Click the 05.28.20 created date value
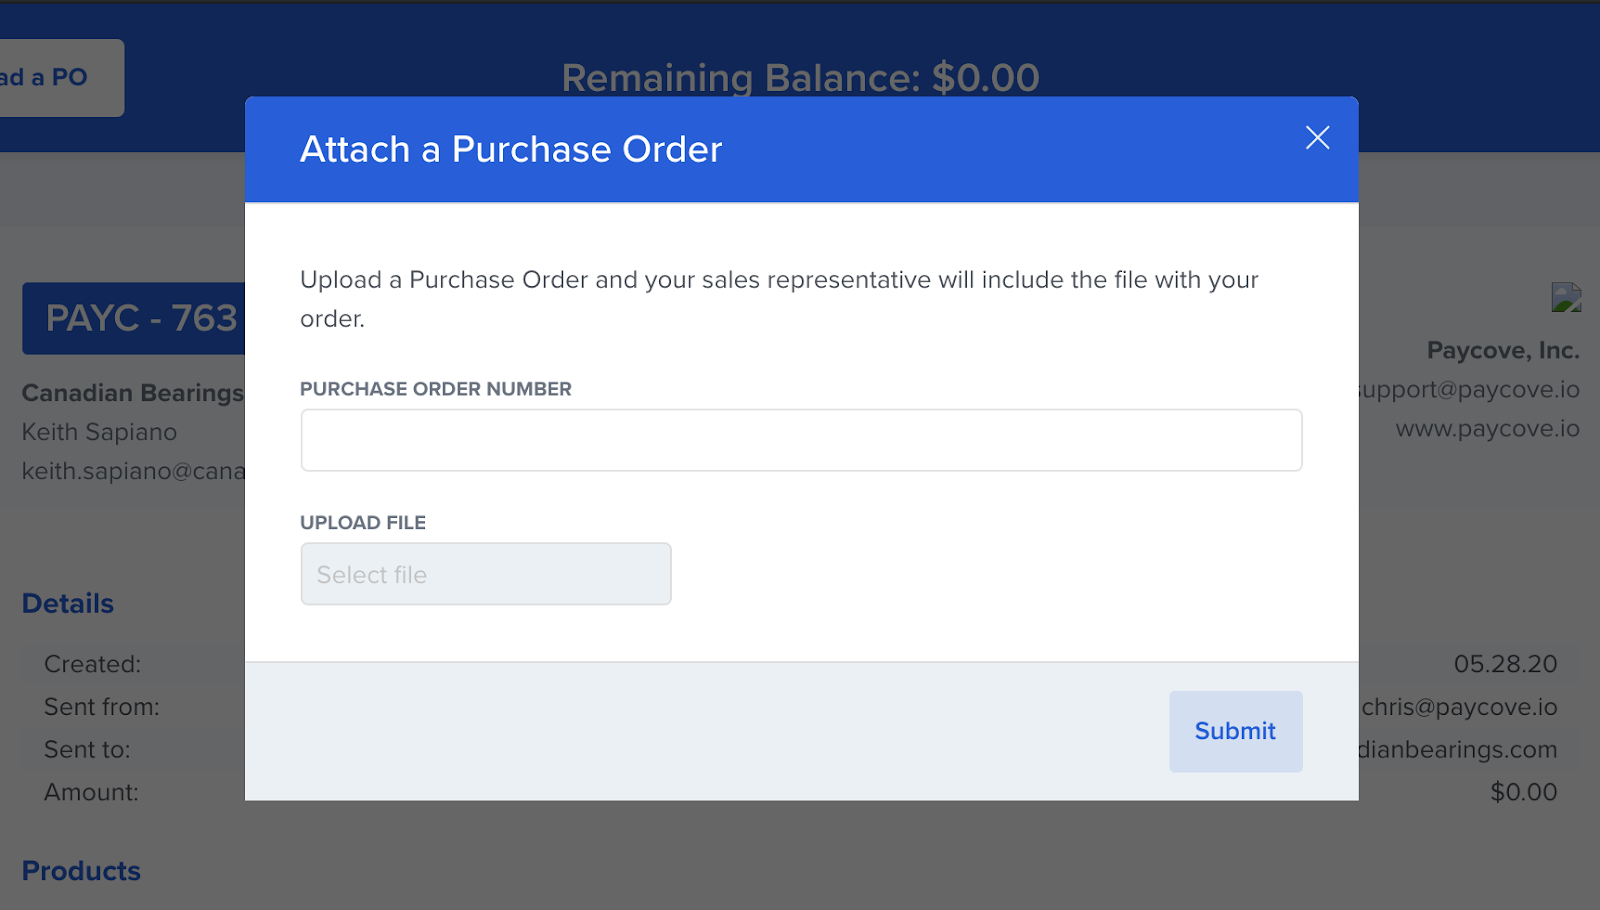 click(x=1505, y=664)
